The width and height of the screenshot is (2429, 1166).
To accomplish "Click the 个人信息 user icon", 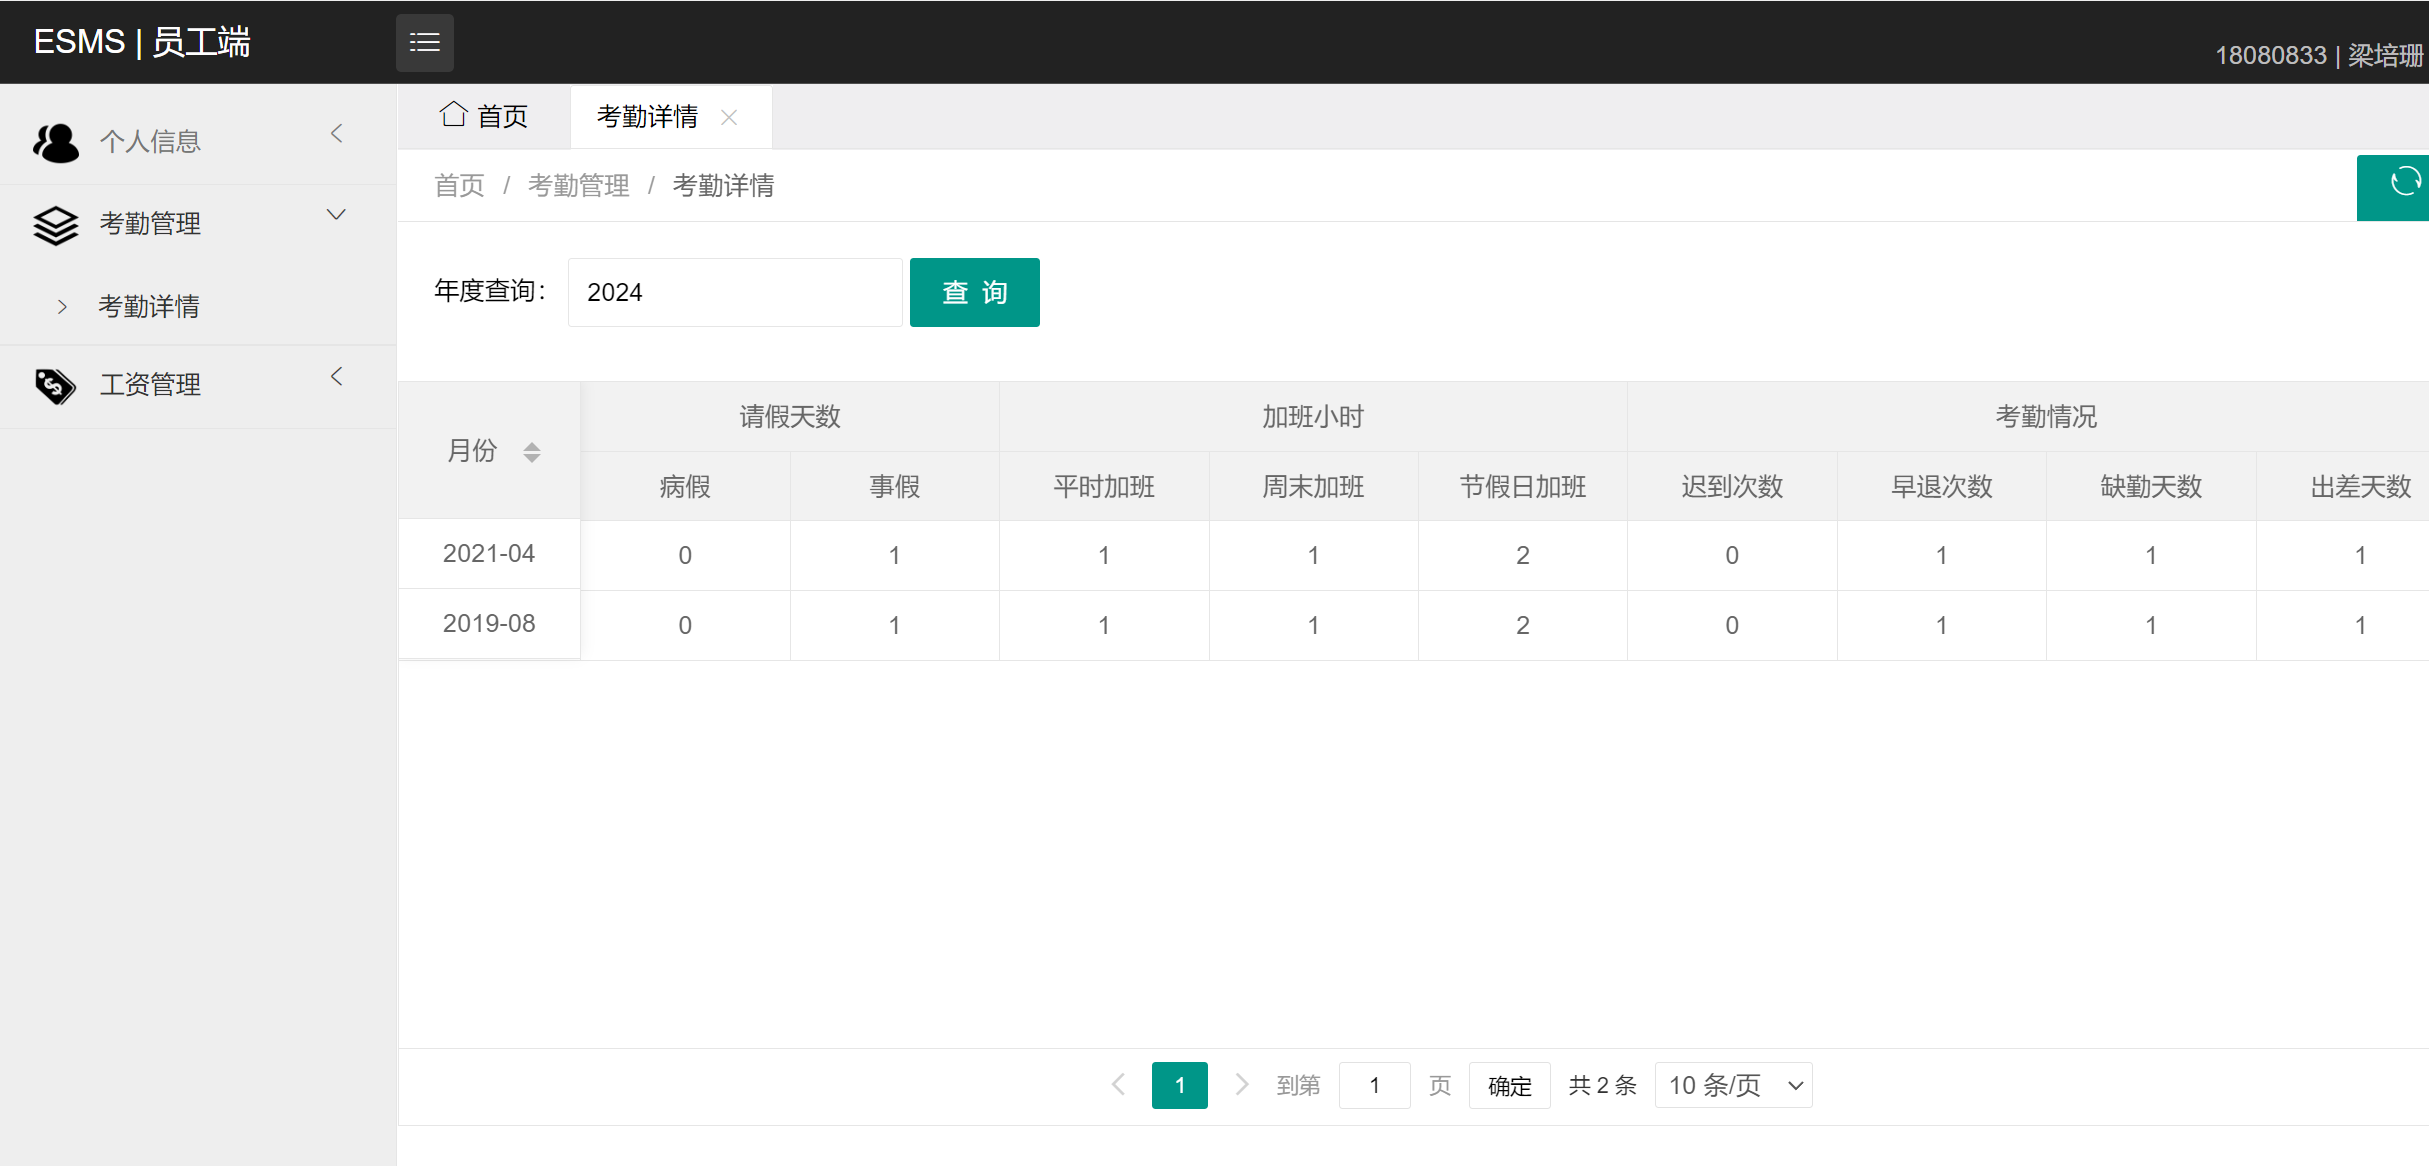I will [55, 142].
